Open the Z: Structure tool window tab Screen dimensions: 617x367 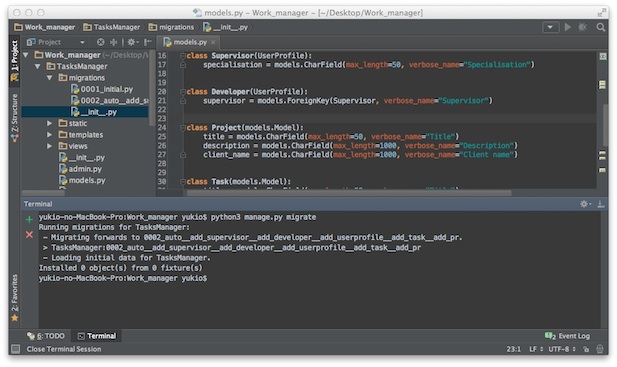click(15, 117)
